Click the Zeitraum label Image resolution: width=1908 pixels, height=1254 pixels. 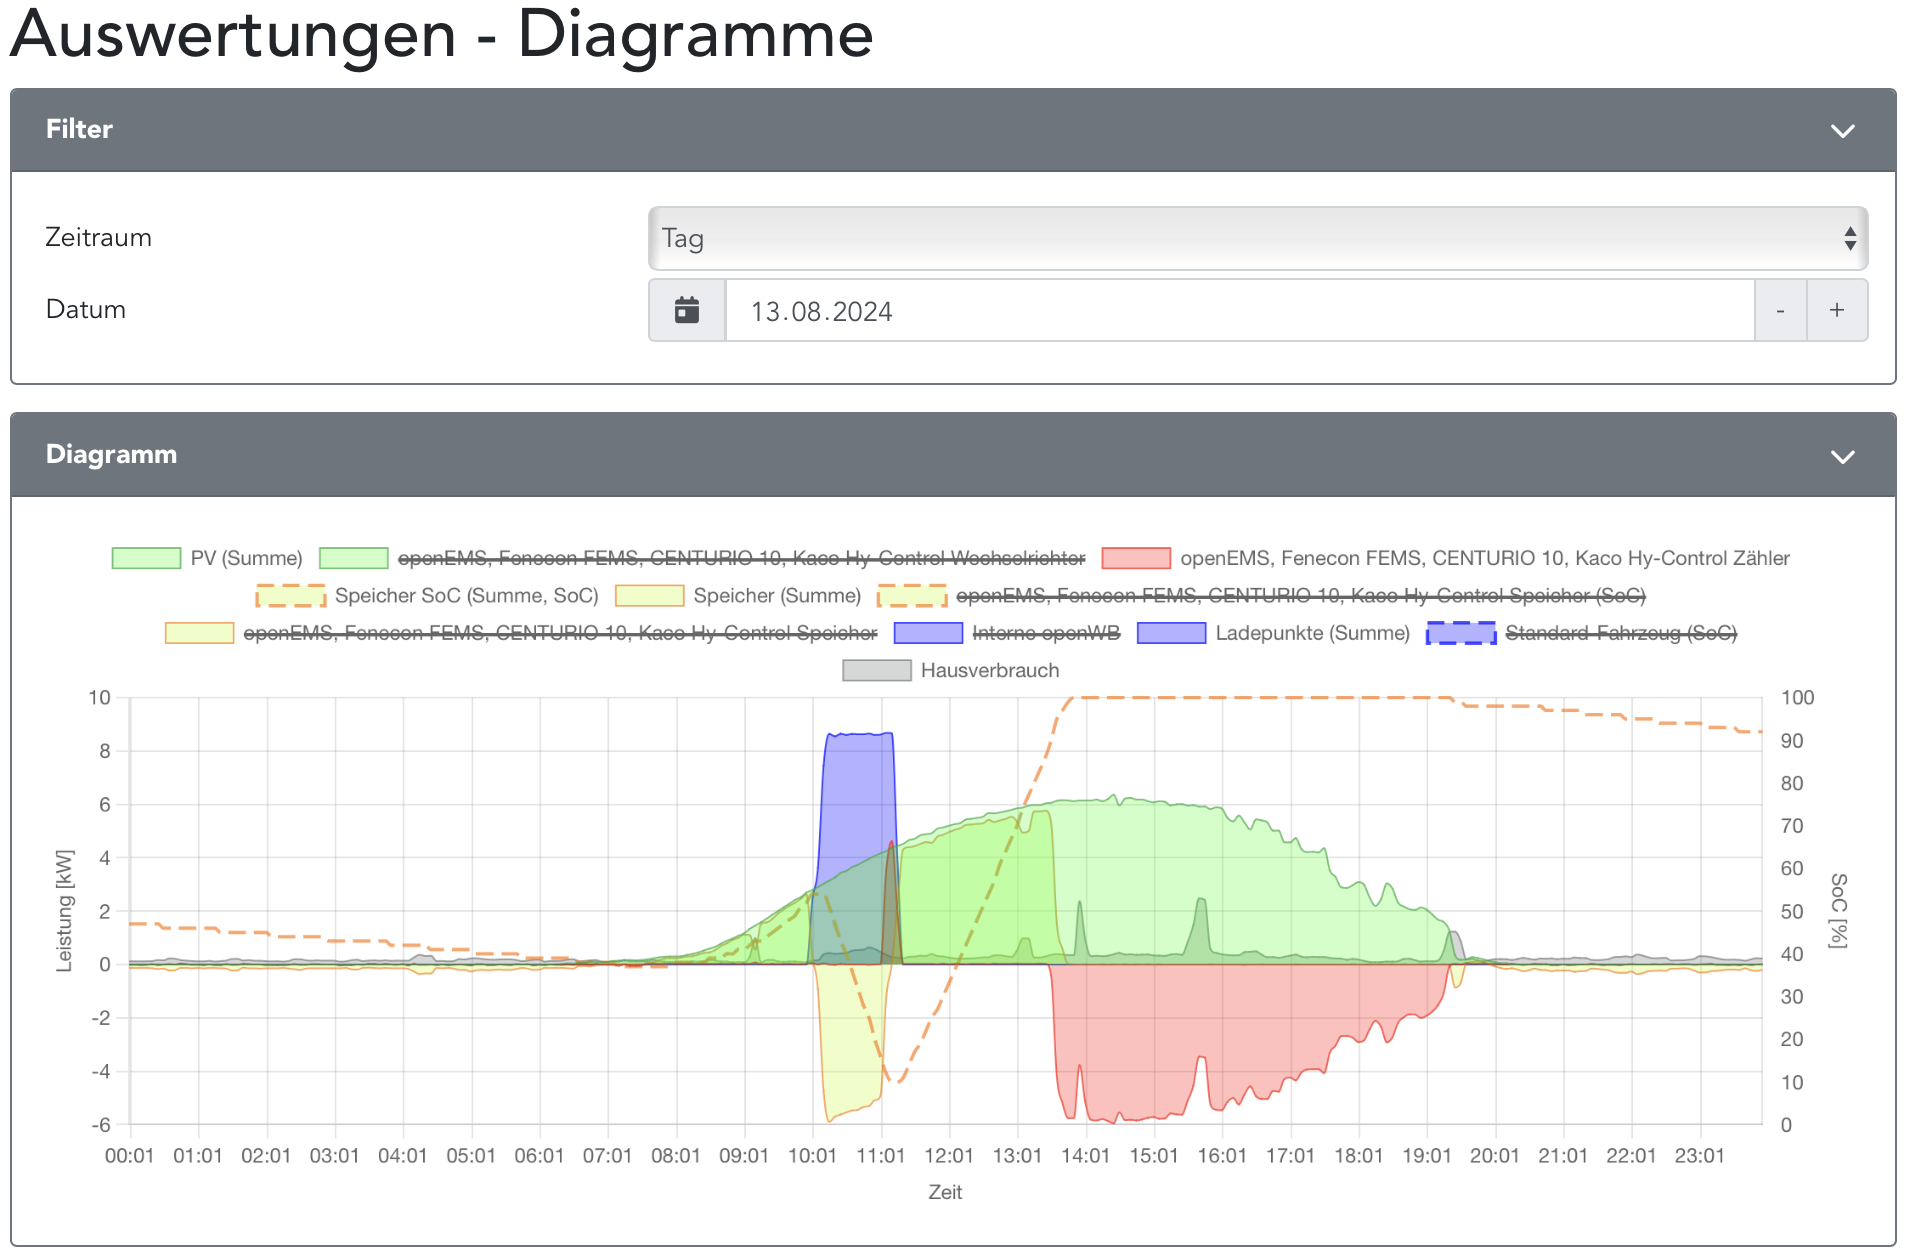tap(98, 237)
